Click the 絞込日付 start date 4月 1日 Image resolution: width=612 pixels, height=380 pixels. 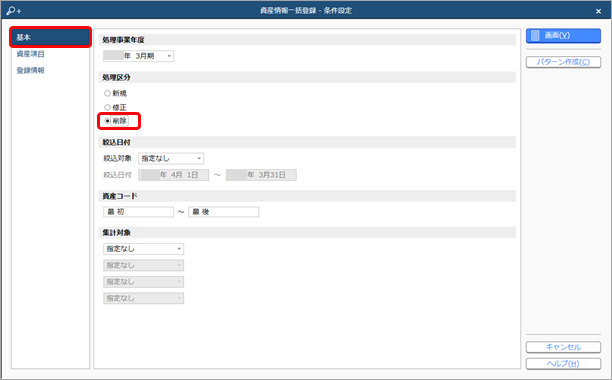click(173, 175)
